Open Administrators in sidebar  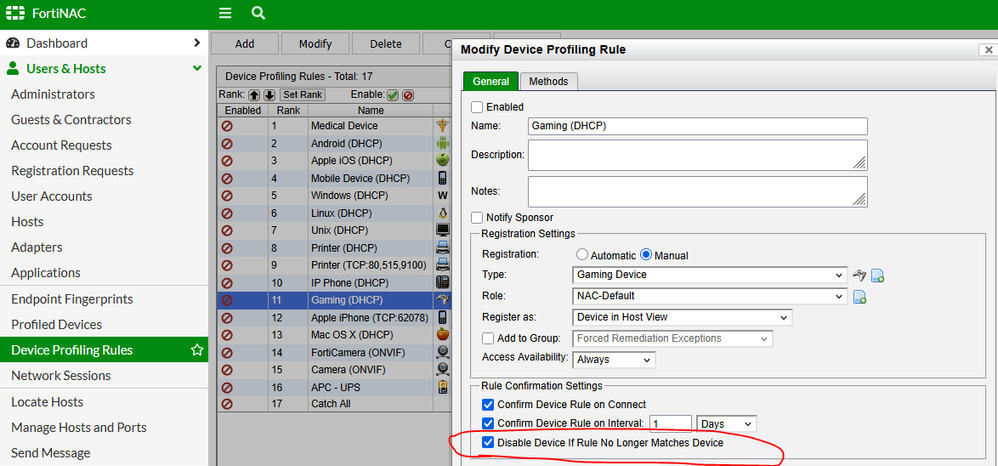point(53,94)
